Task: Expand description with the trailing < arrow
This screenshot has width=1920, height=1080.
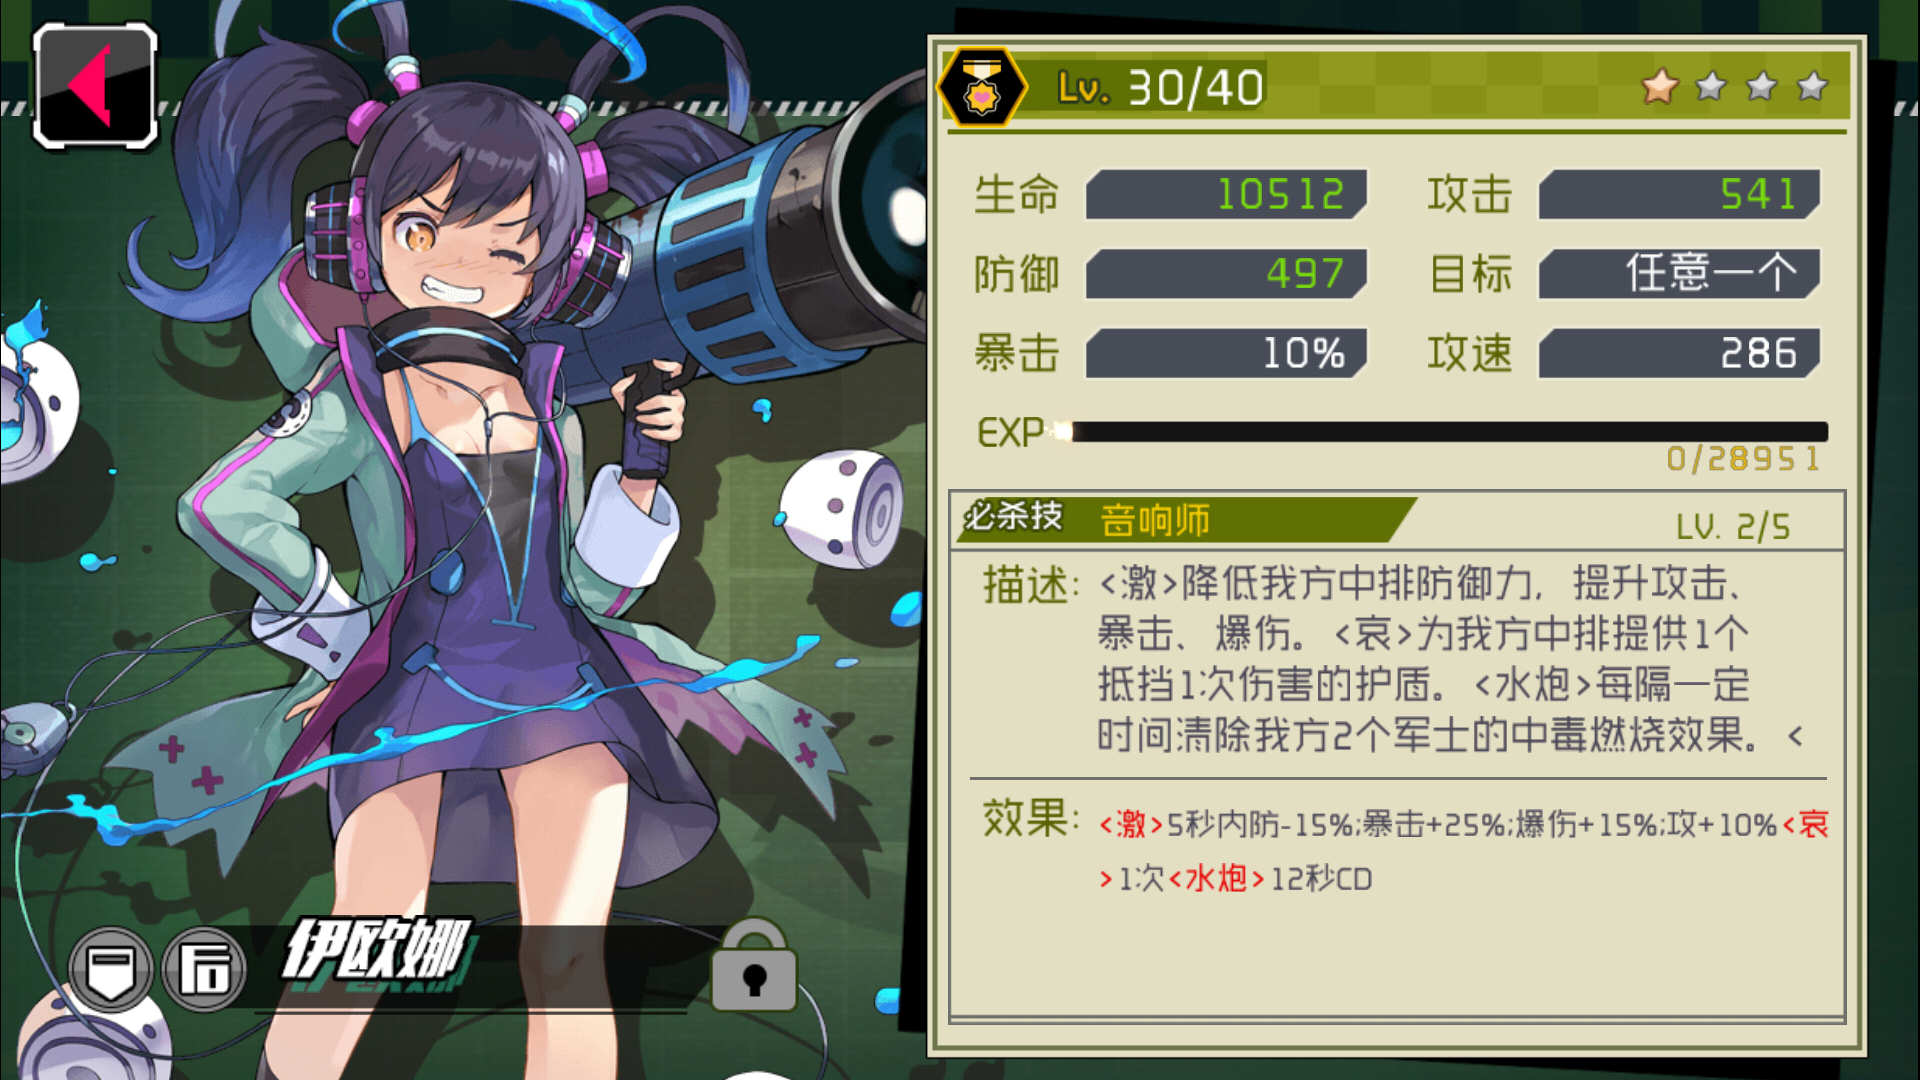Action: pos(1795,737)
